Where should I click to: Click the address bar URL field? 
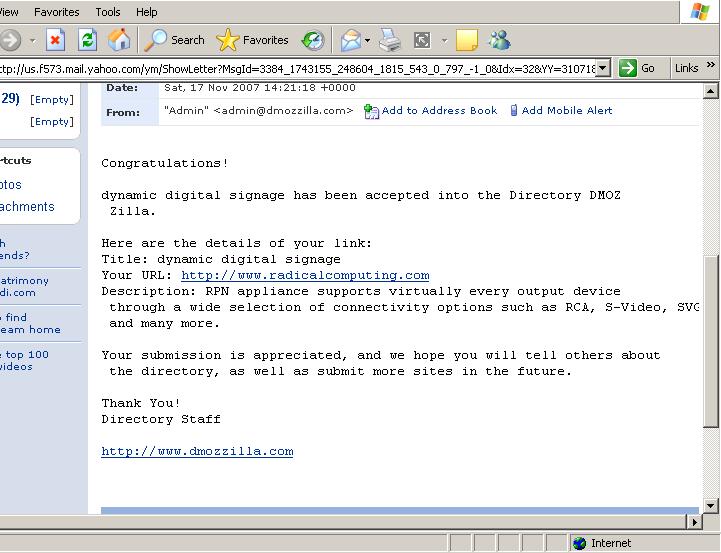[298, 68]
